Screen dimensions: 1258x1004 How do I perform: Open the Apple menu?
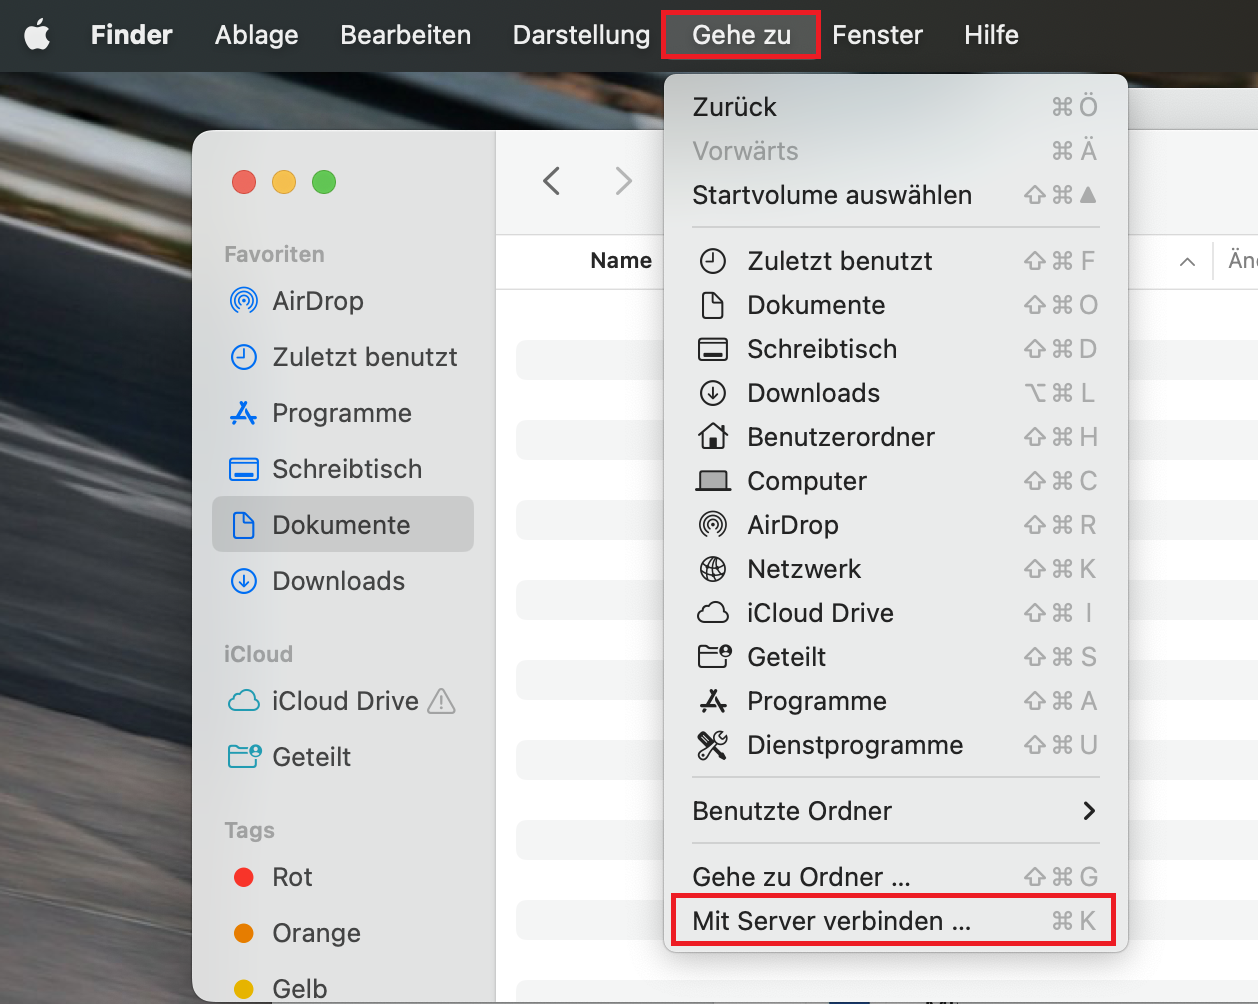(x=37, y=35)
